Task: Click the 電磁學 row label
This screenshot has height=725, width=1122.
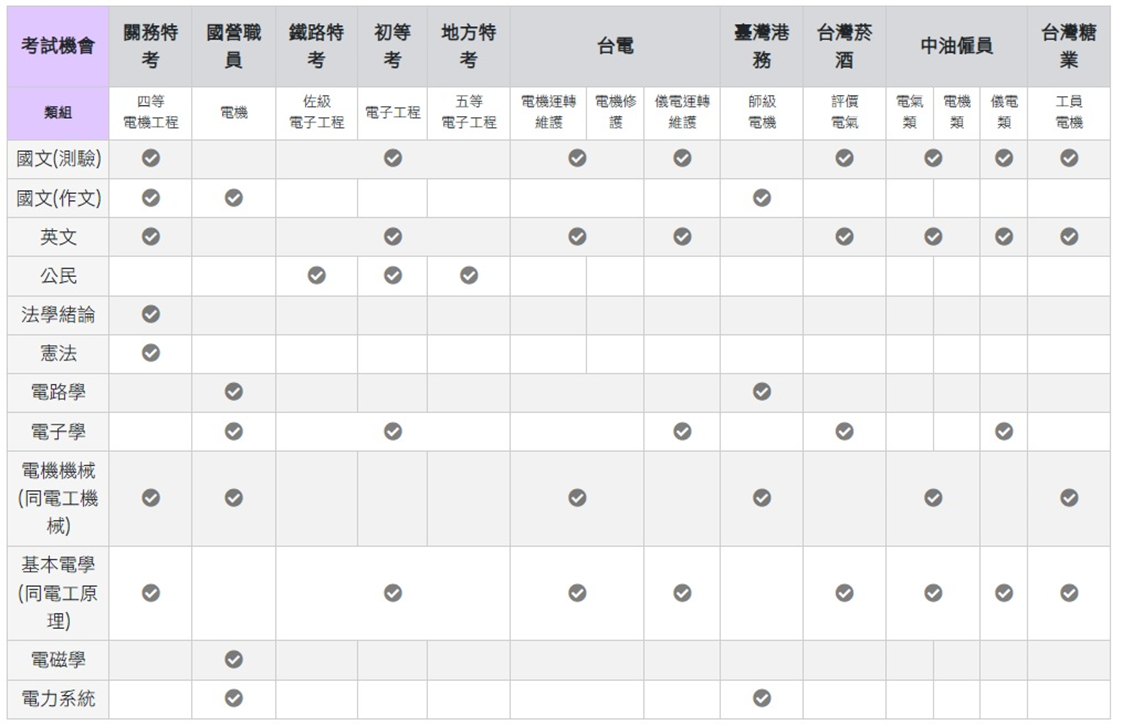Action: pos(58,660)
